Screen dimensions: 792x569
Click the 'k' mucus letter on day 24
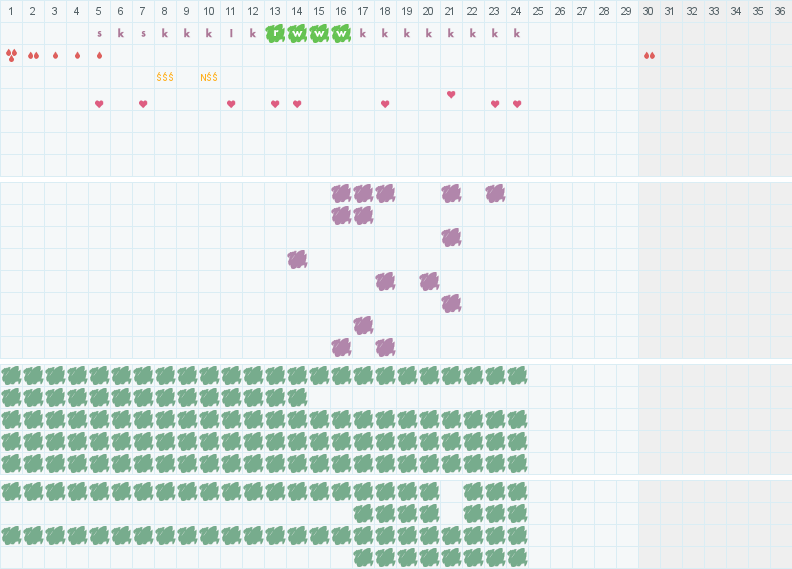[x=517, y=33]
